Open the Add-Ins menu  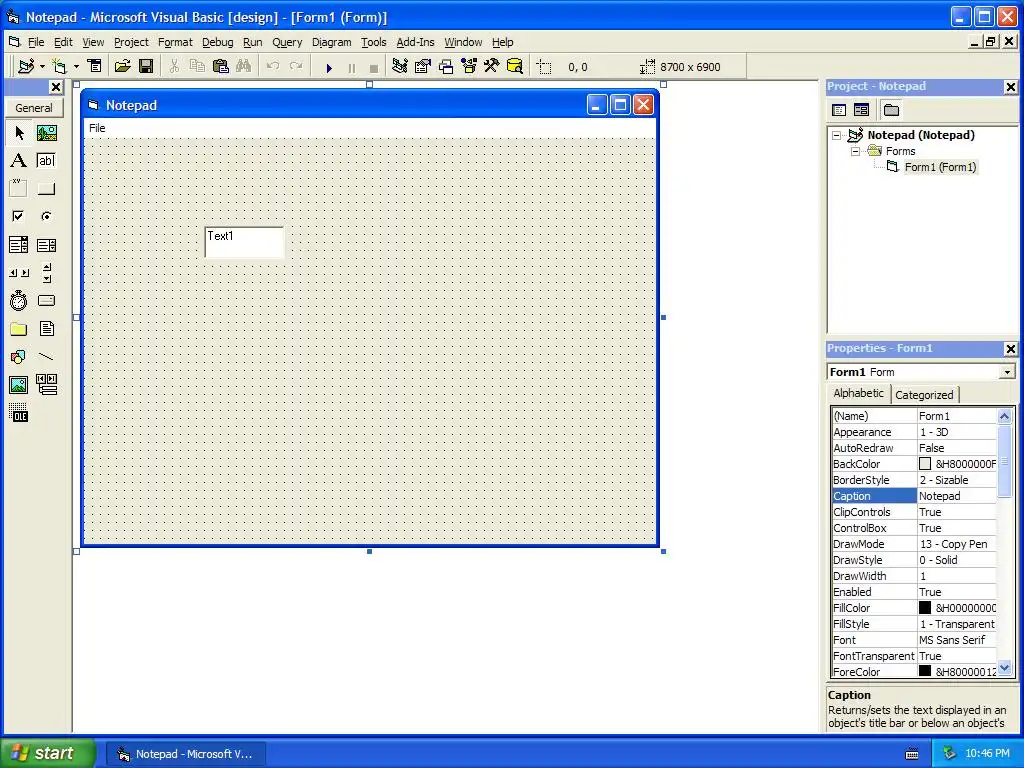[x=415, y=42]
